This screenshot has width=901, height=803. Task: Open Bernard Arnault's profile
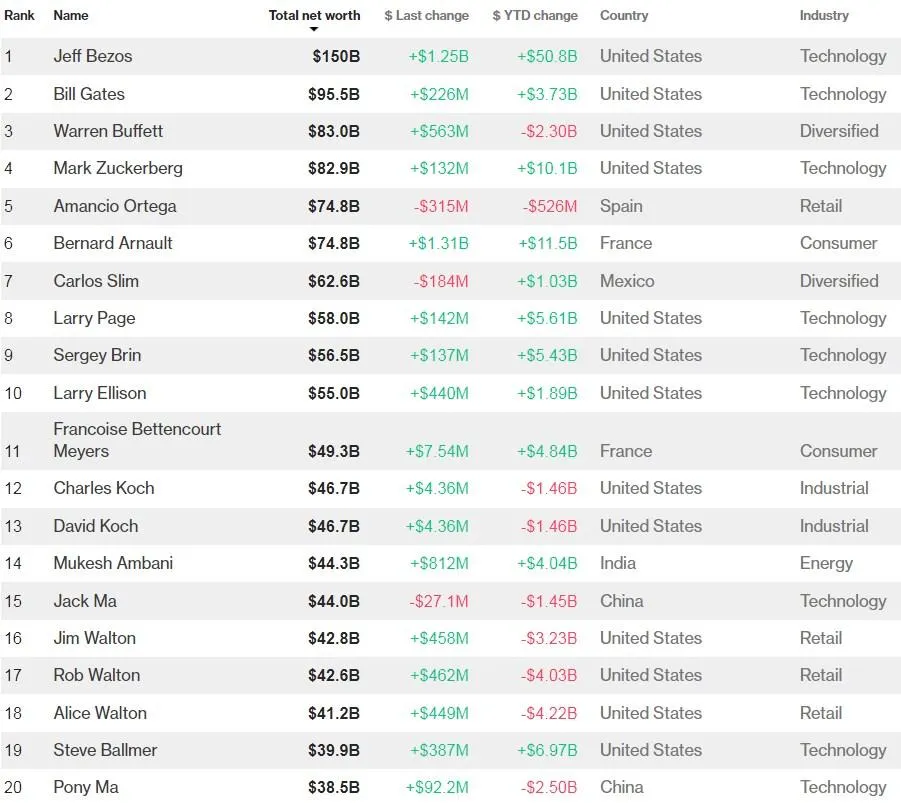click(113, 243)
